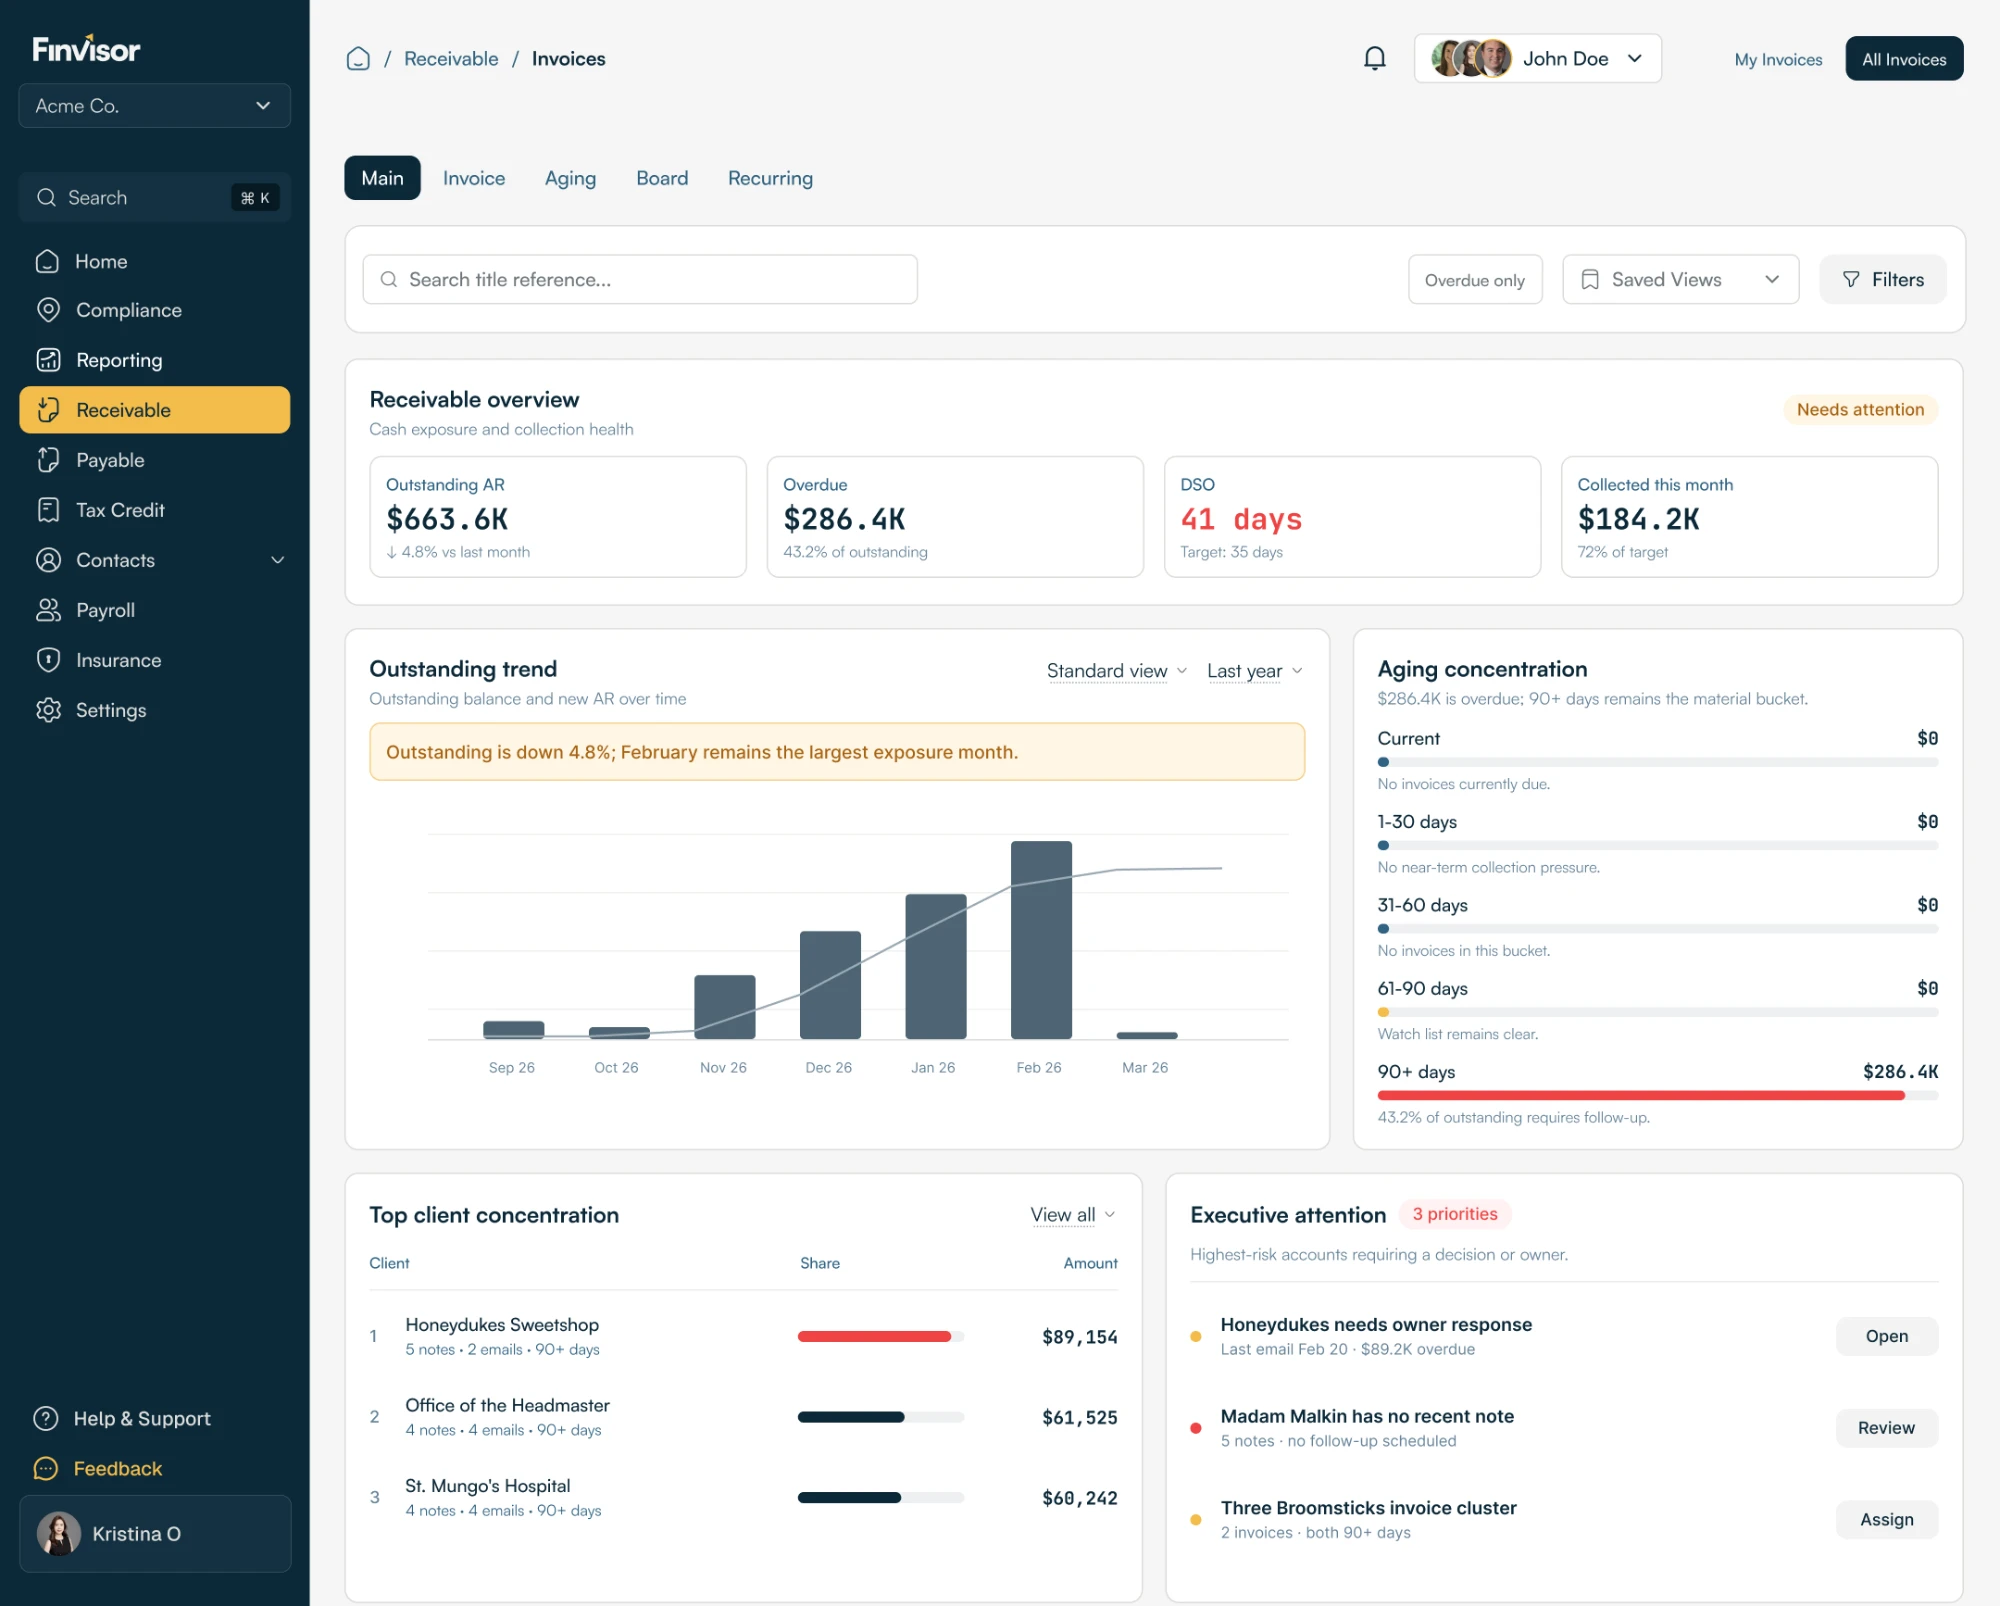Screen dimensions: 2000x1606
Task: Switch to All Invoices view
Action: click(1904, 59)
